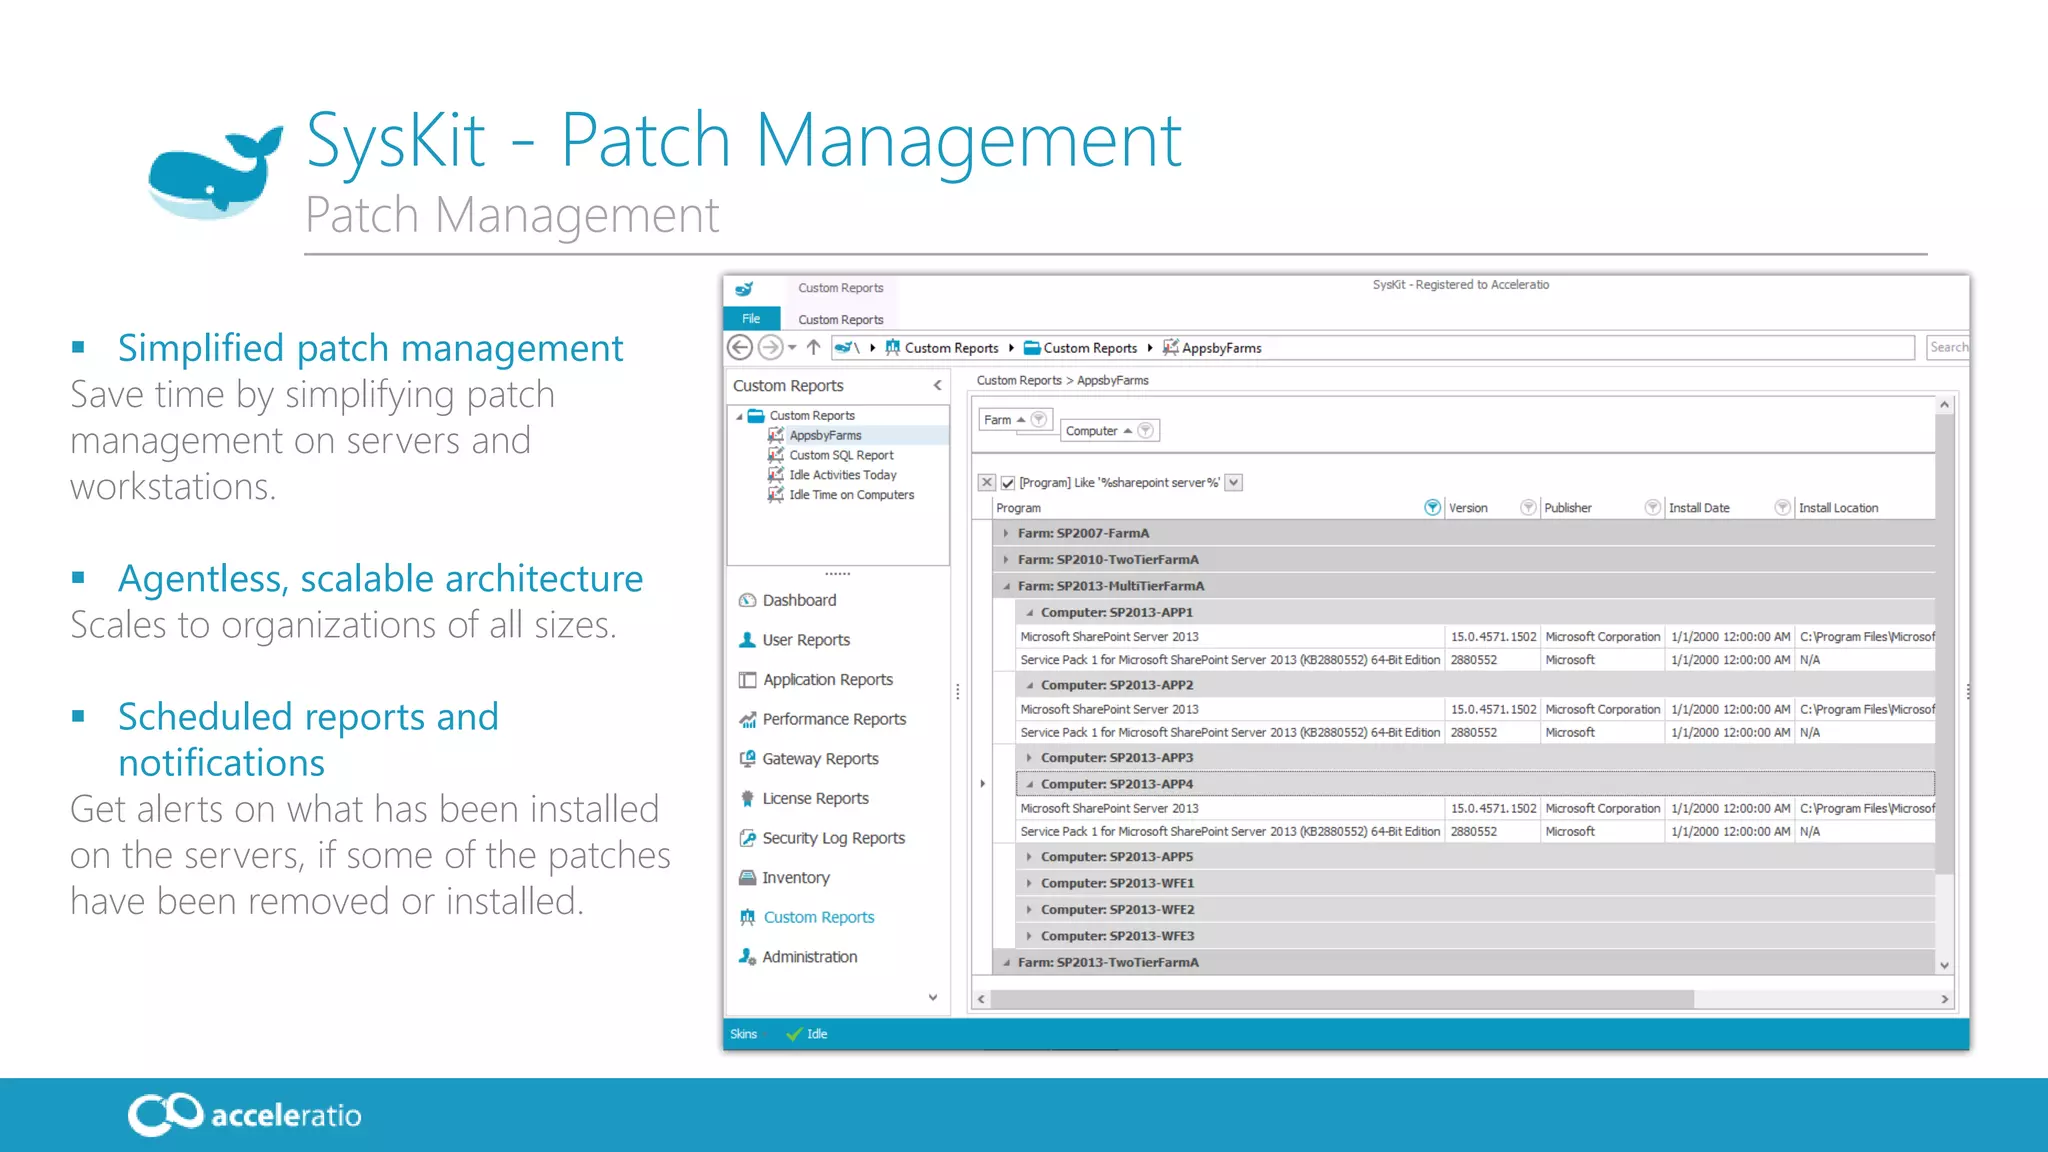Viewport: 2048px width, 1152px height.
Task: Click Idle status indicator
Action: 808,1034
